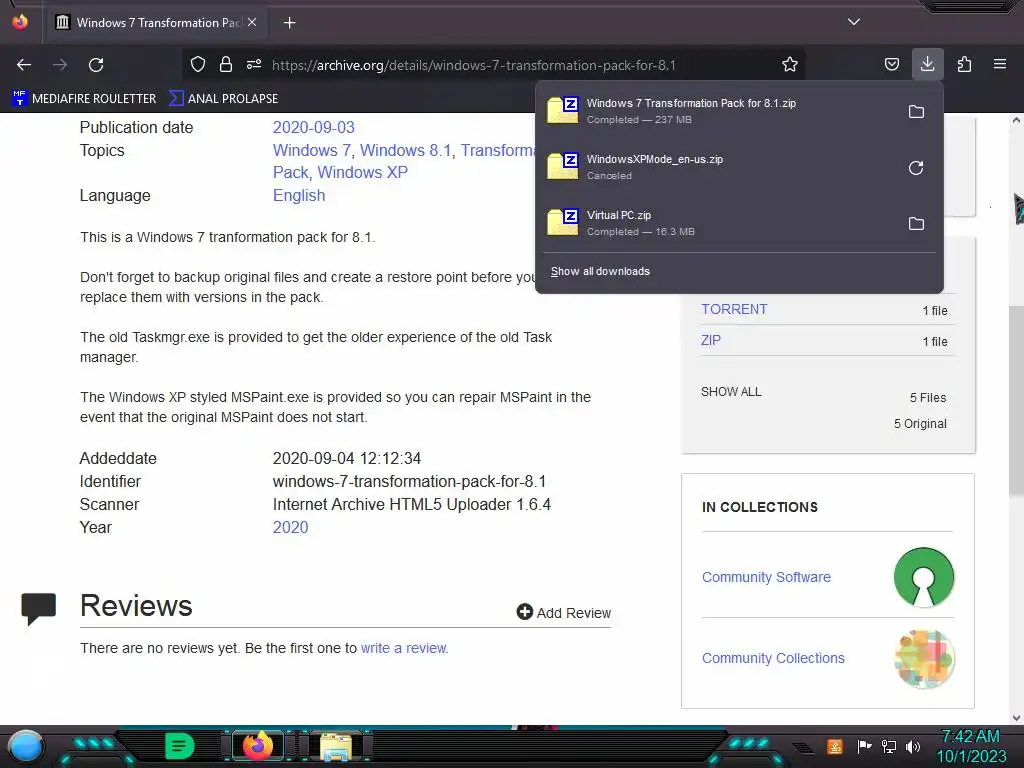Save page to Pocket icon
Screen dimensions: 1024x768
coord(891,65)
